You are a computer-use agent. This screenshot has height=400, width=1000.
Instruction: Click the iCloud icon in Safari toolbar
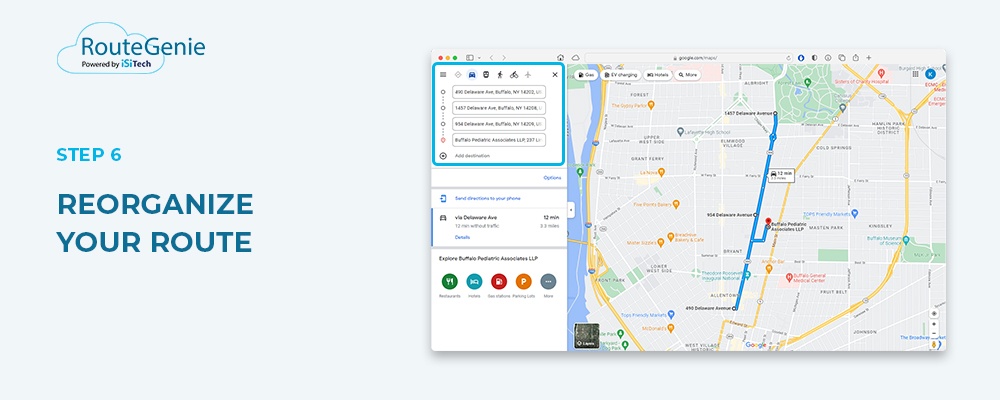click(x=575, y=57)
